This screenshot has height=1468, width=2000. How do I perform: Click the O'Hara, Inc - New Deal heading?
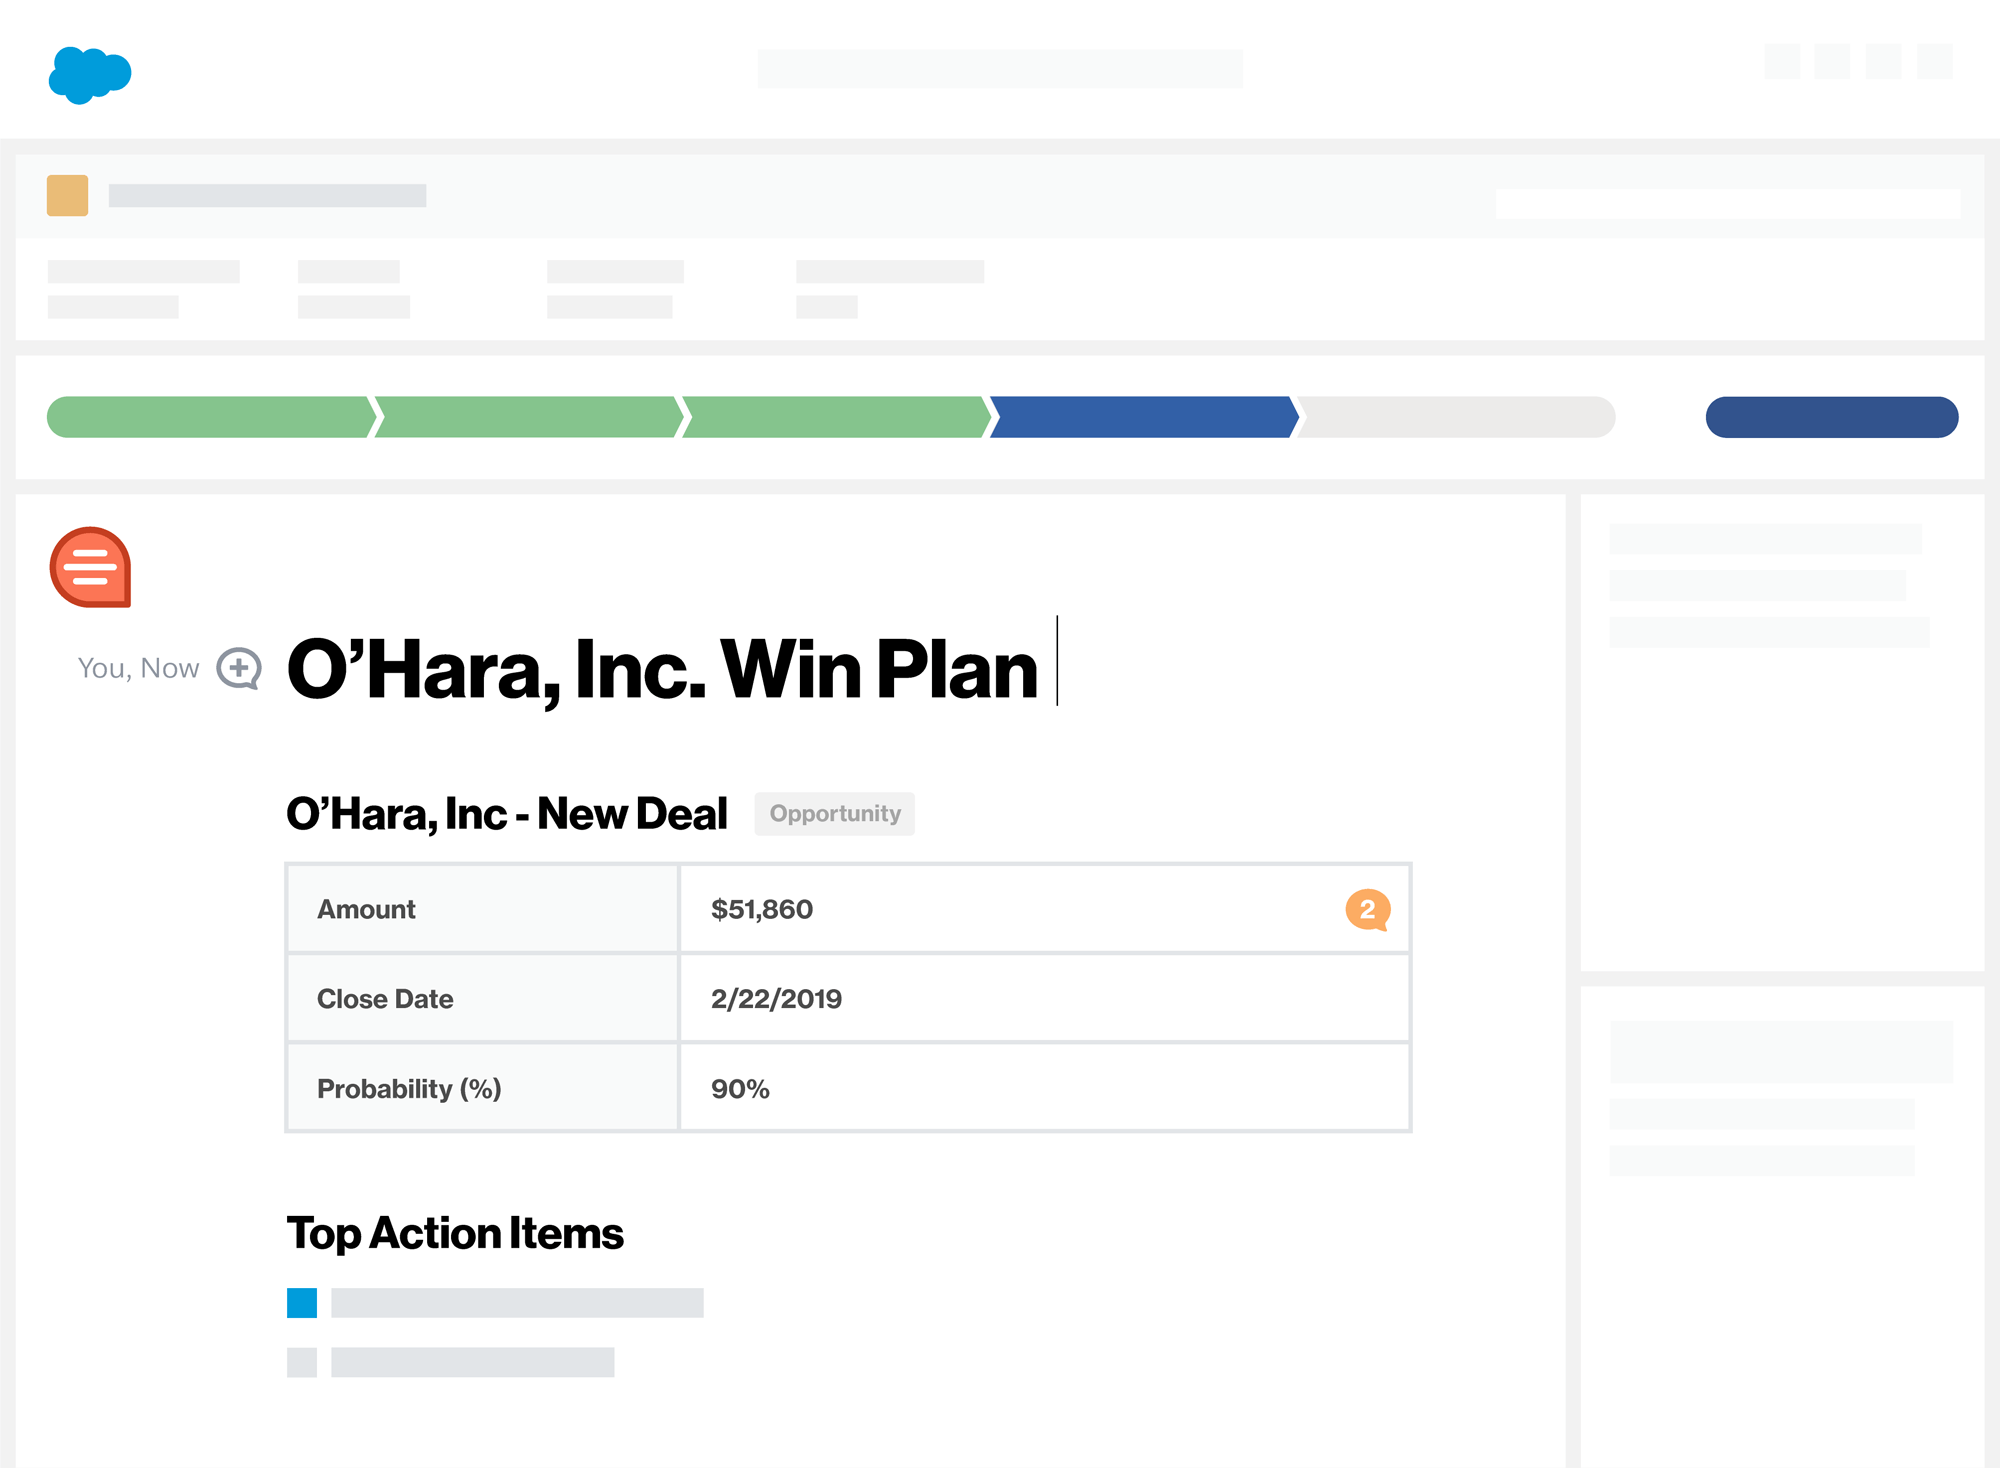point(507,814)
